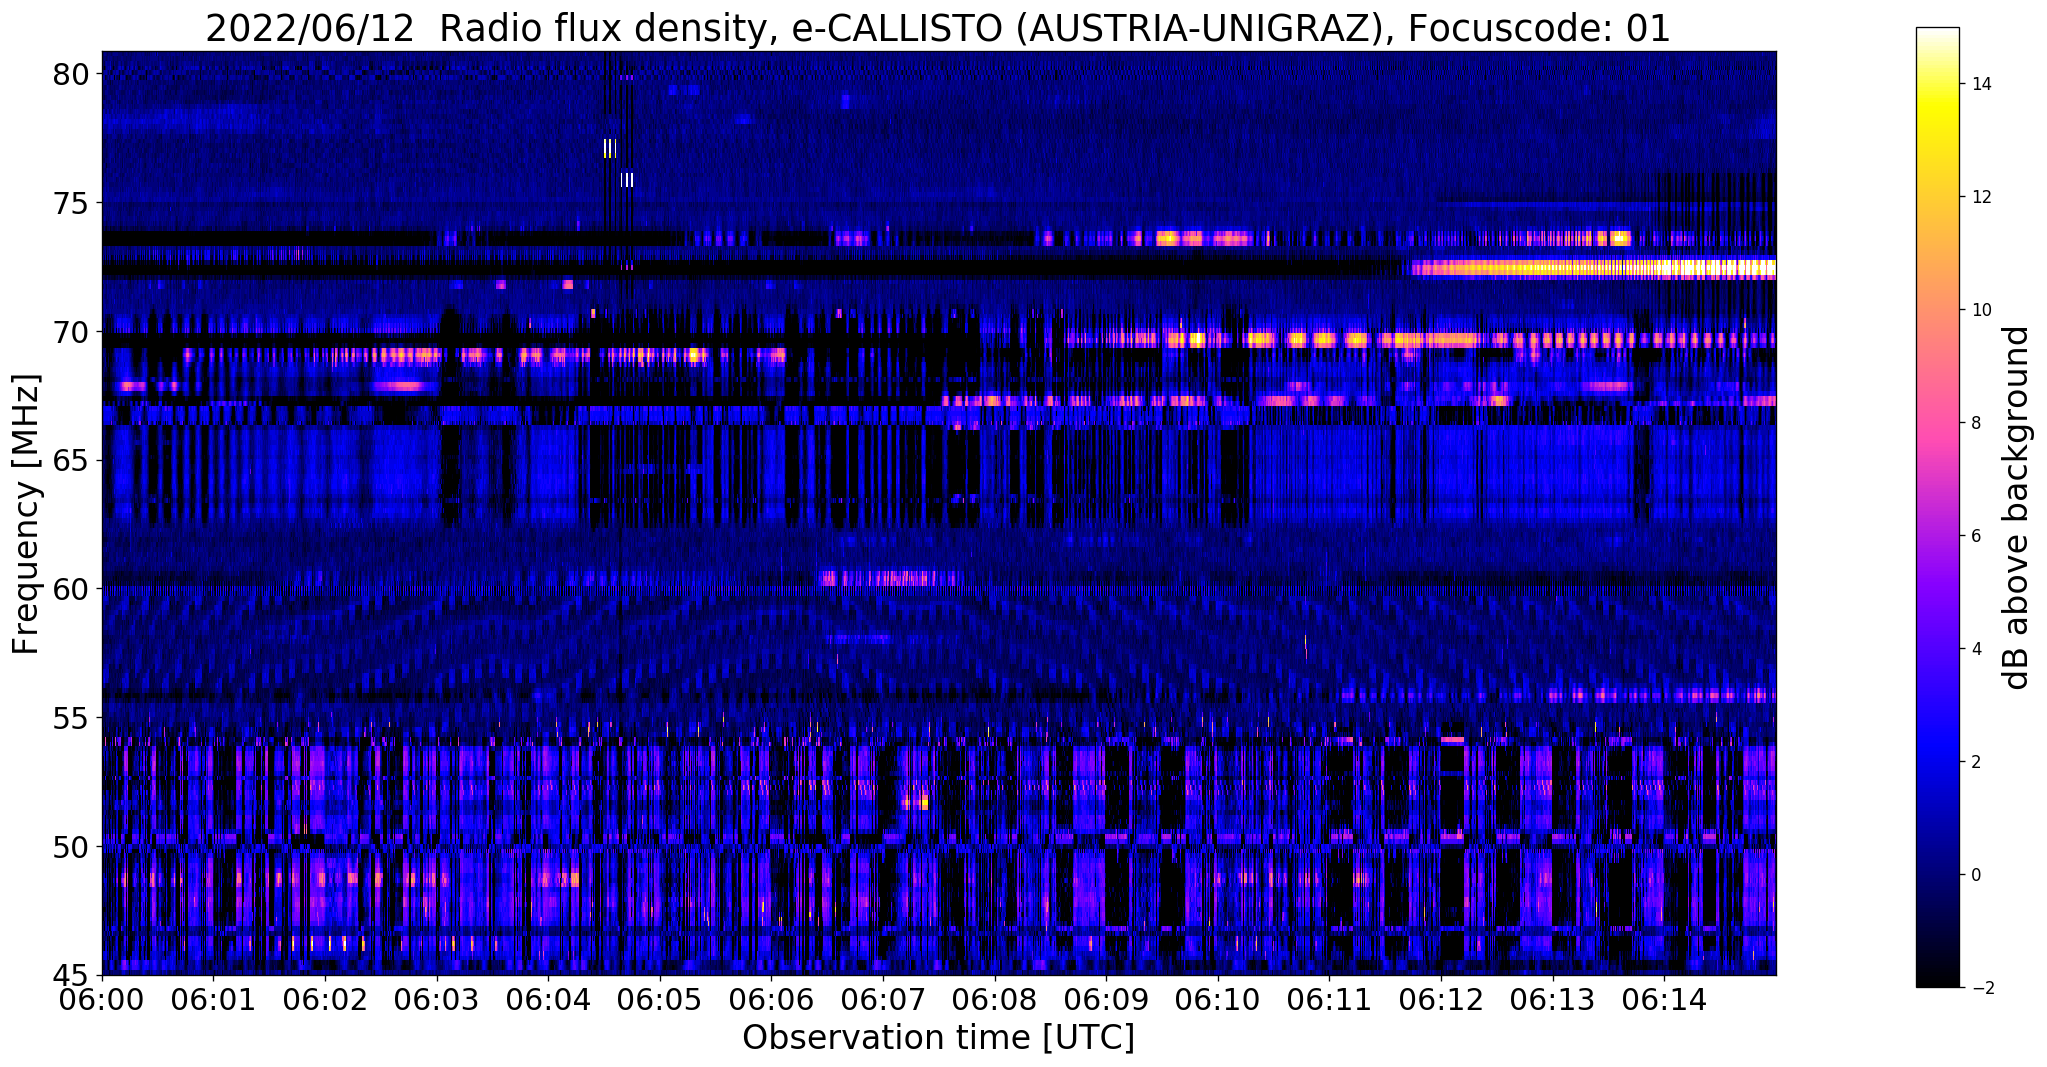Click the colorbar tick label 0

pyautogui.click(x=1975, y=875)
